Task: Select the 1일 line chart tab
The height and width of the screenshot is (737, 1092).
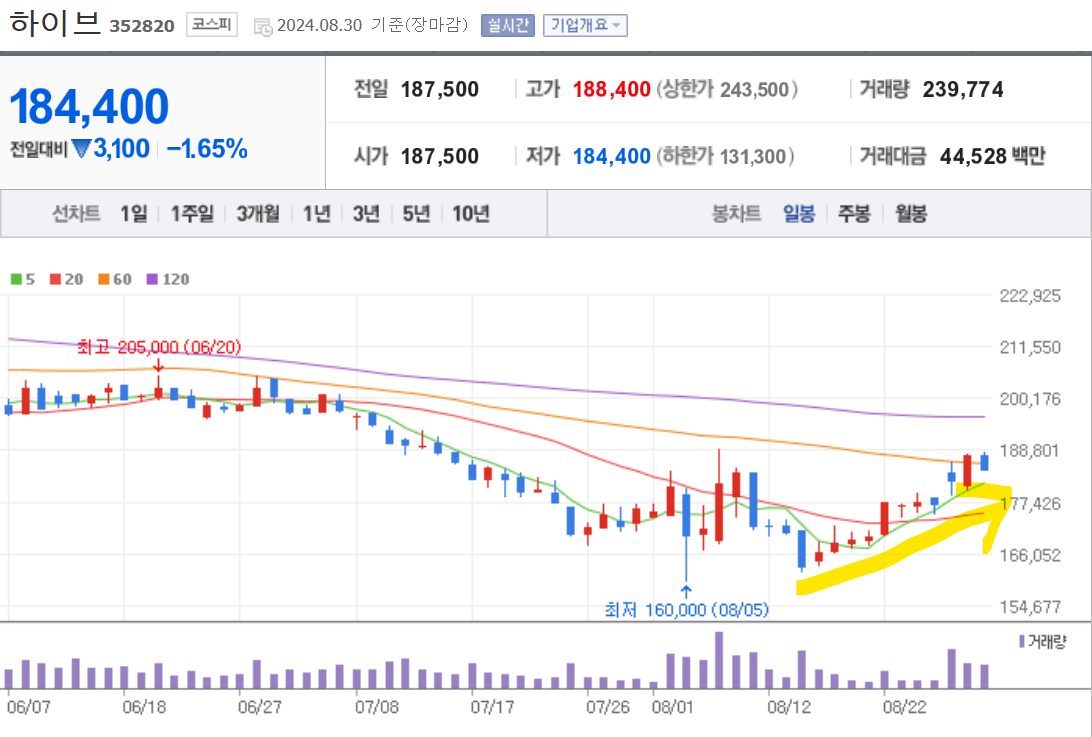Action: 134,213
